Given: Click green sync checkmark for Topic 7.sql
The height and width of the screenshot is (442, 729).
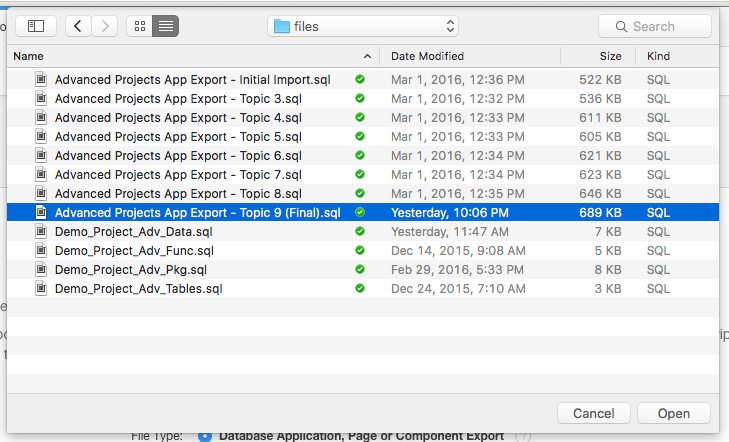Looking at the screenshot, I should click(360, 174).
